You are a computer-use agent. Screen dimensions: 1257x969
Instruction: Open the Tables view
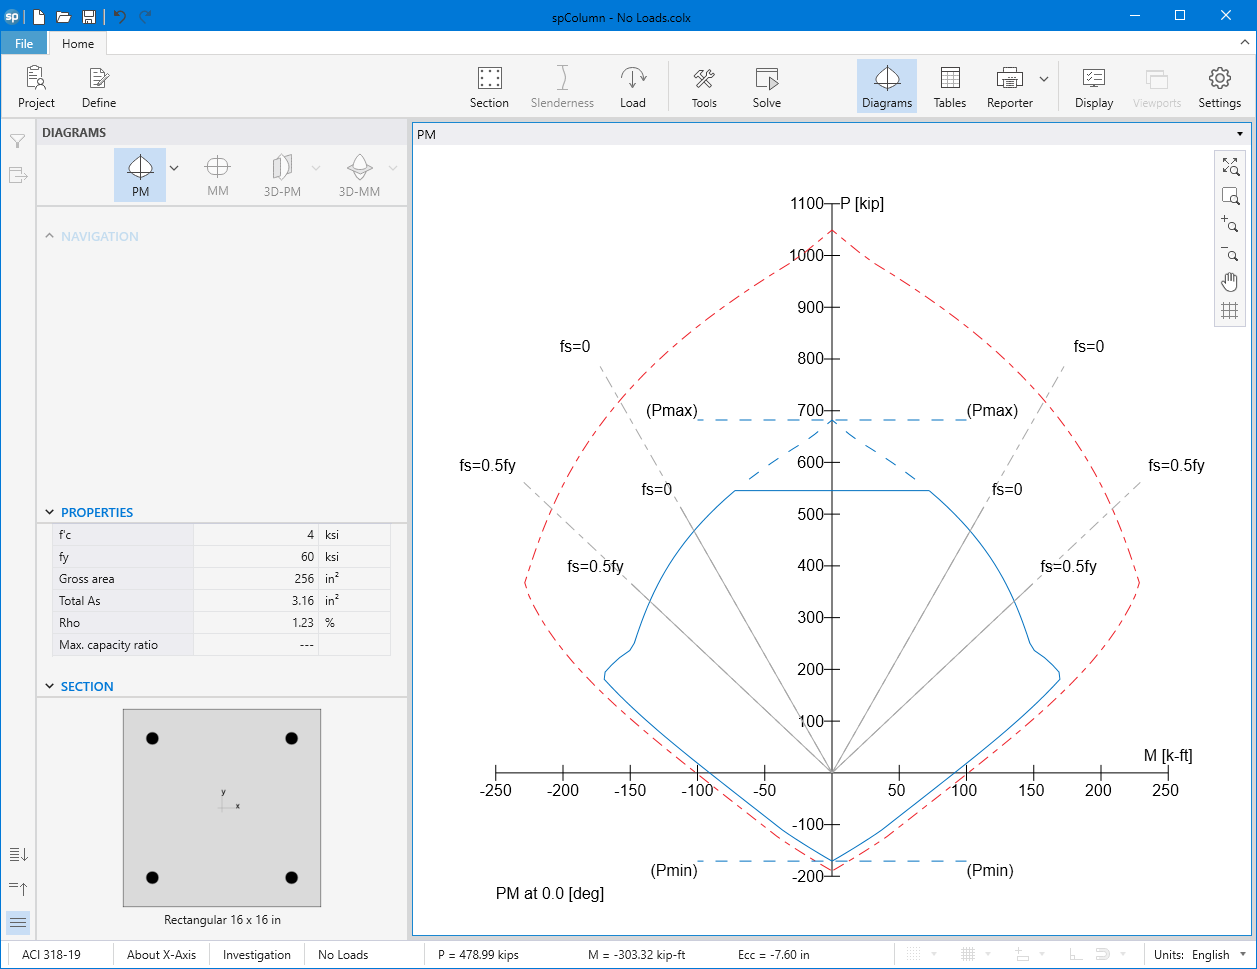[949, 86]
